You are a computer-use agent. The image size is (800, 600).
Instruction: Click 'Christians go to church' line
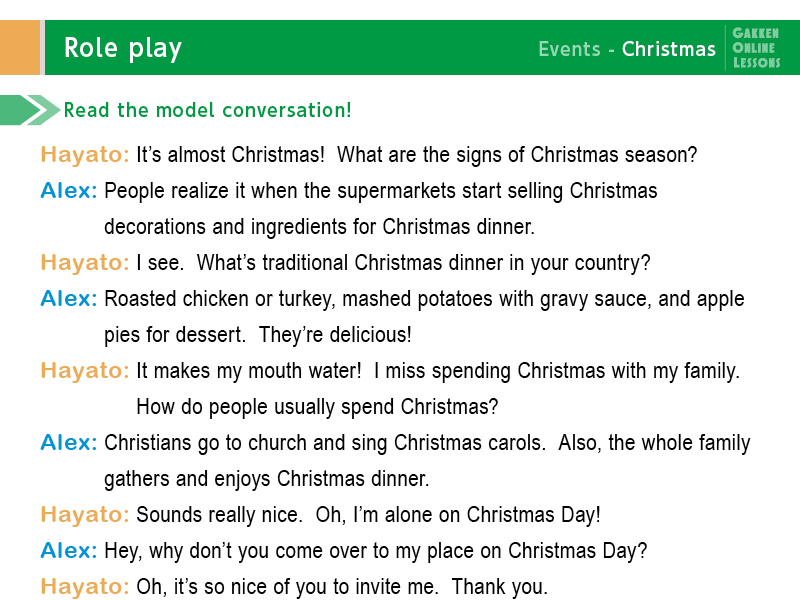427,443
